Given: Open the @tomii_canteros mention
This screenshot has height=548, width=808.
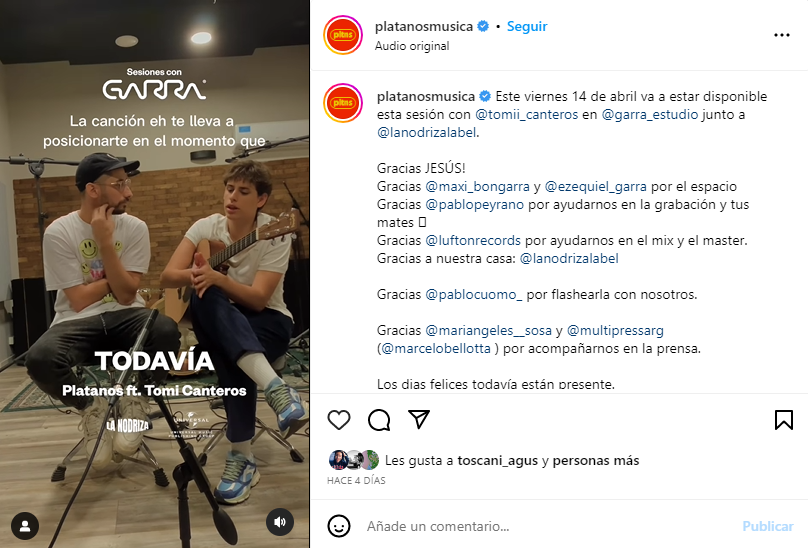Looking at the screenshot, I should pos(526,114).
